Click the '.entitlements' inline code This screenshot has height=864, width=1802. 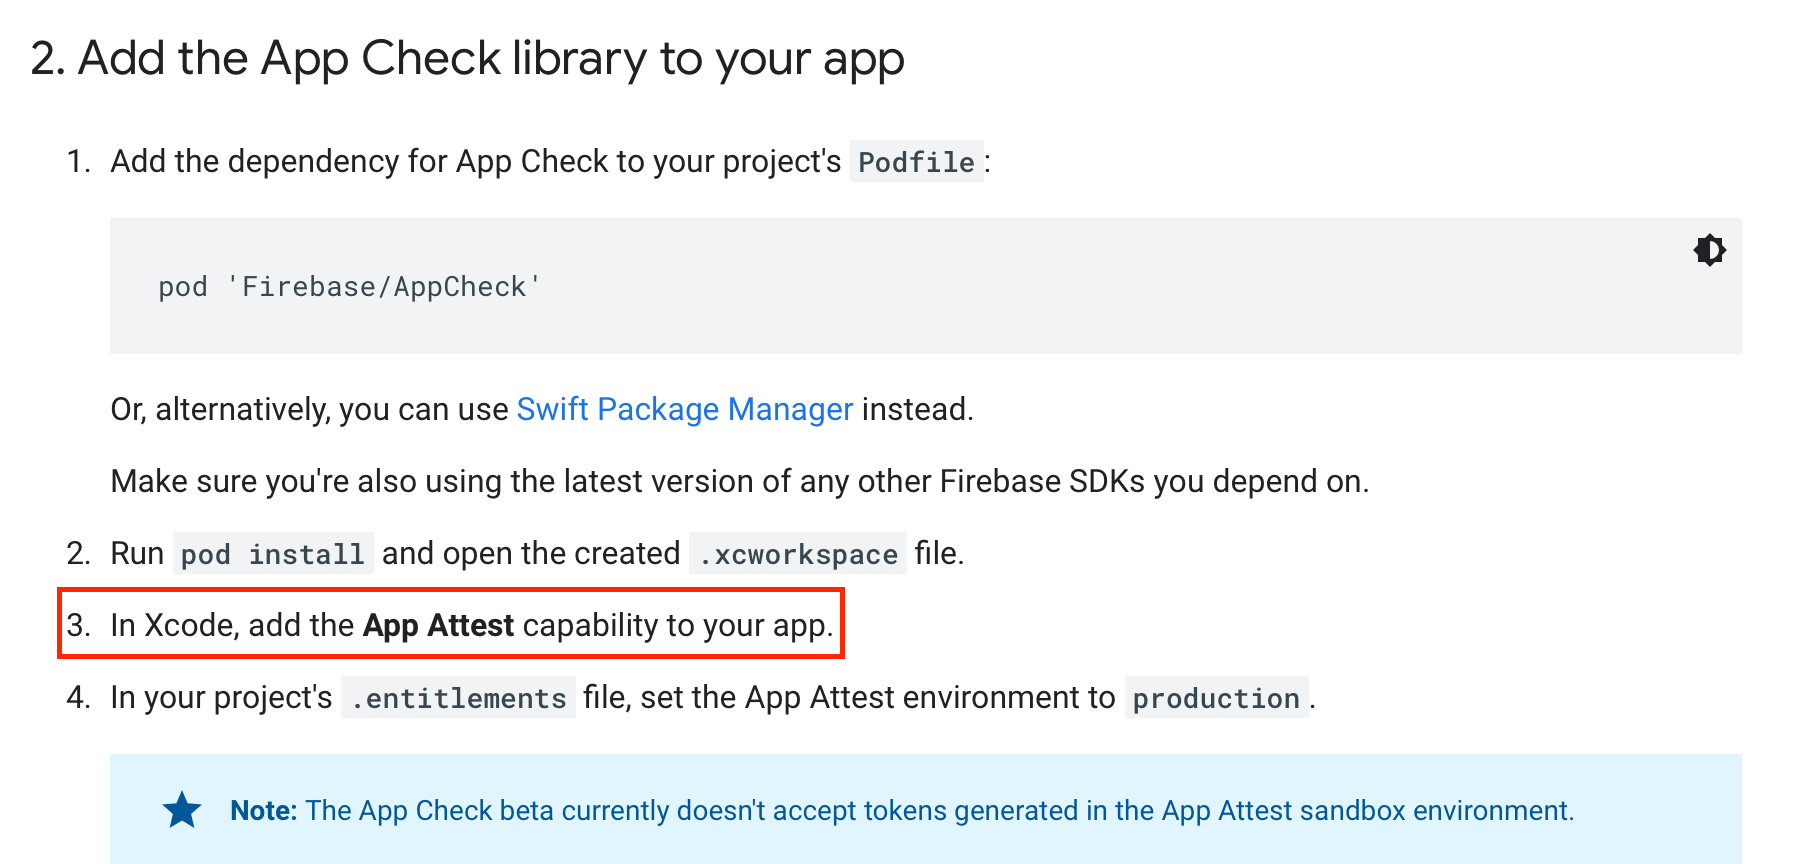(x=458, y=698)
